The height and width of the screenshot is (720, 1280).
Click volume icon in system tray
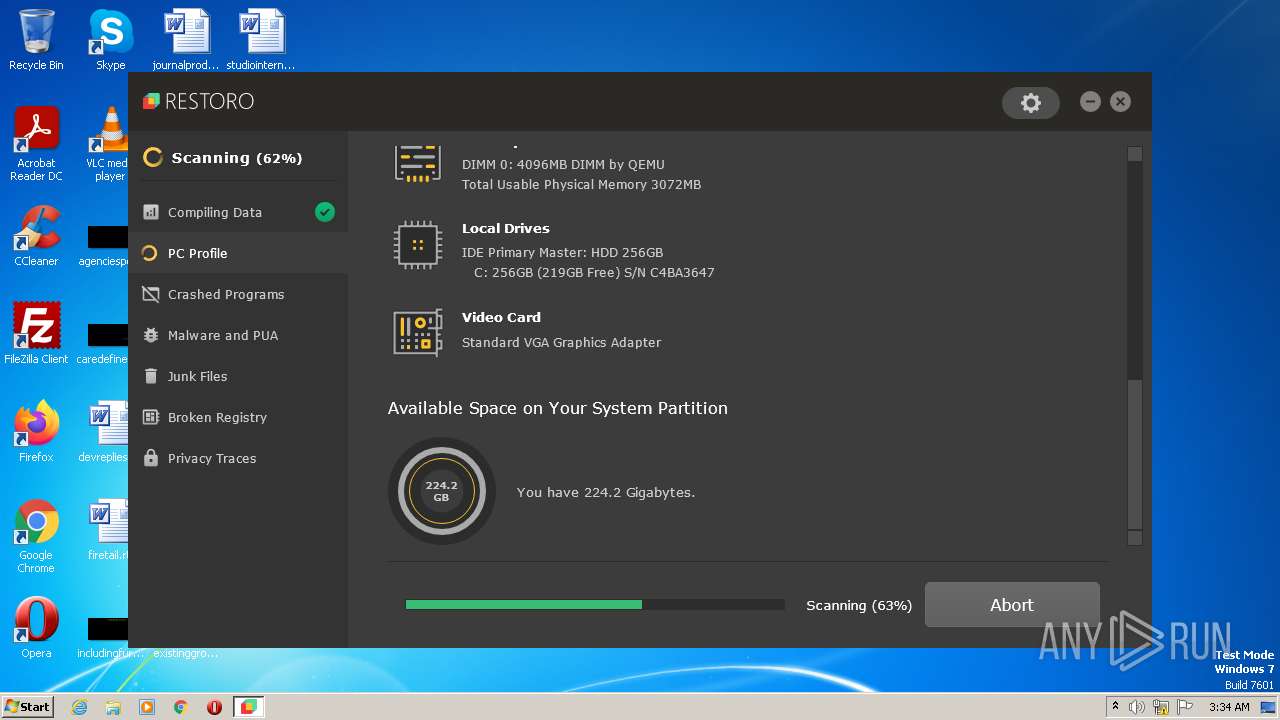(1137, 707)
